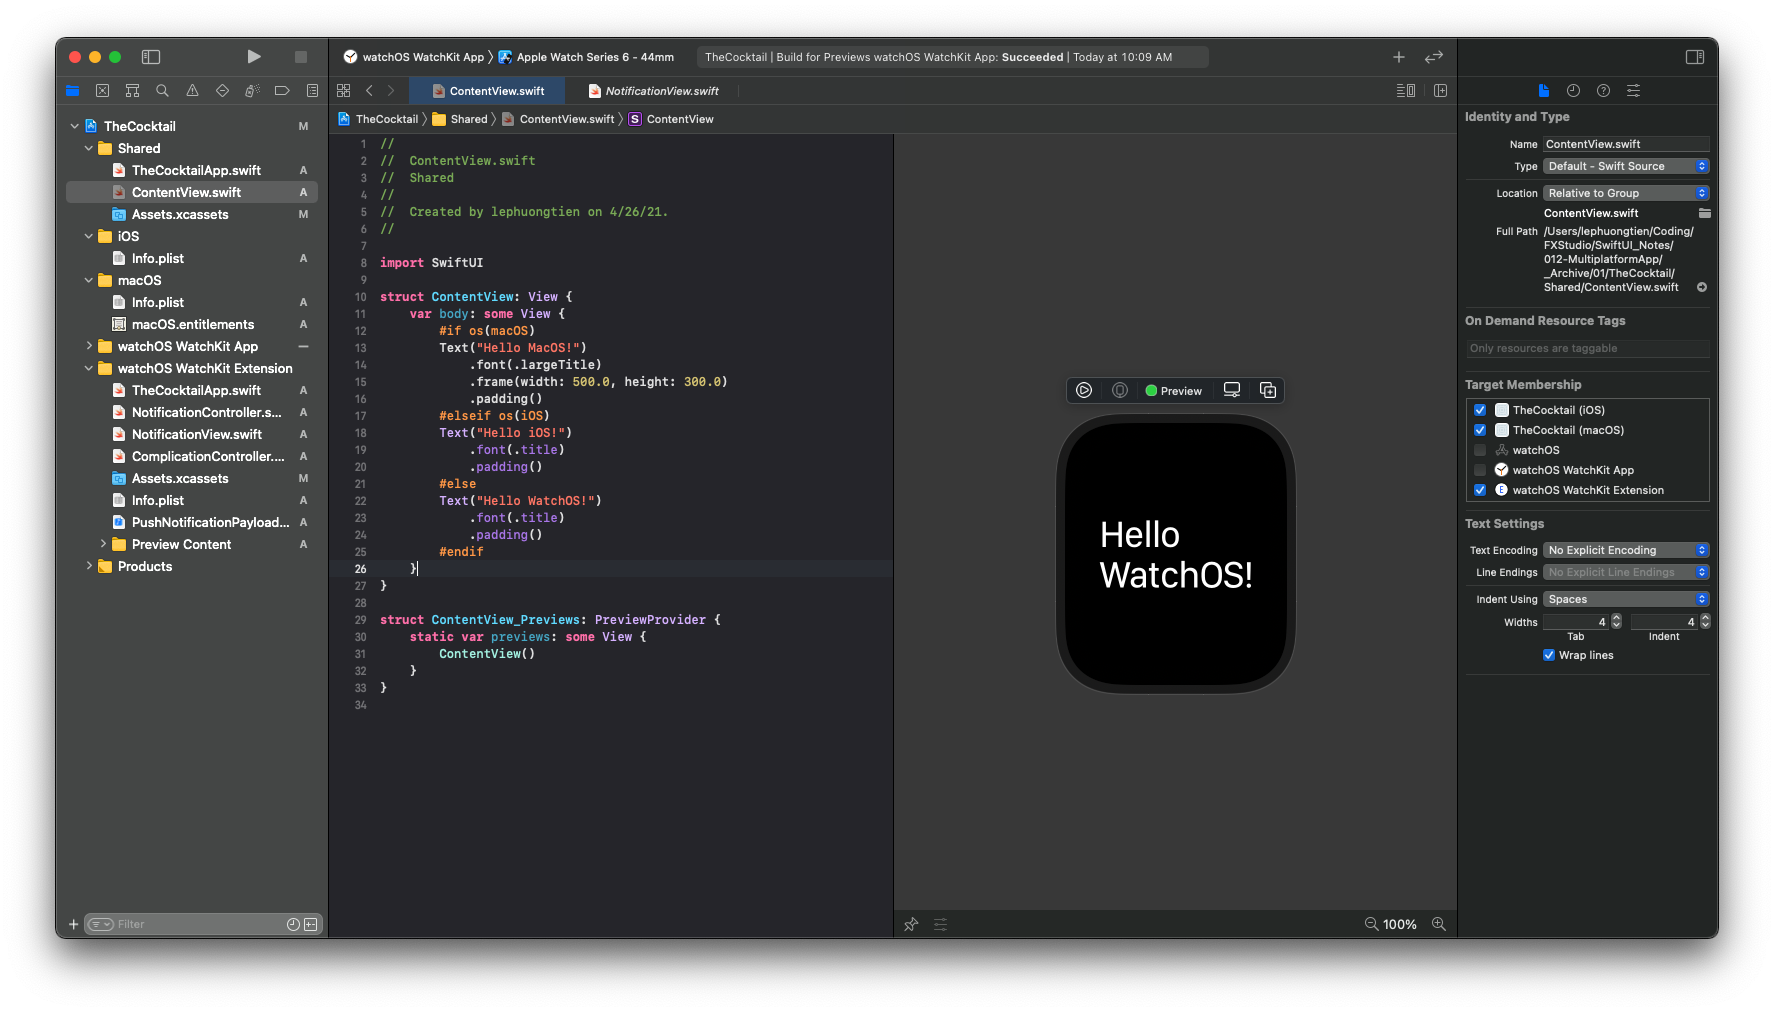Expand the Preview Content folder
Image resolution: width=1774 pixels, height=1012 pixels.
point(103,544)
